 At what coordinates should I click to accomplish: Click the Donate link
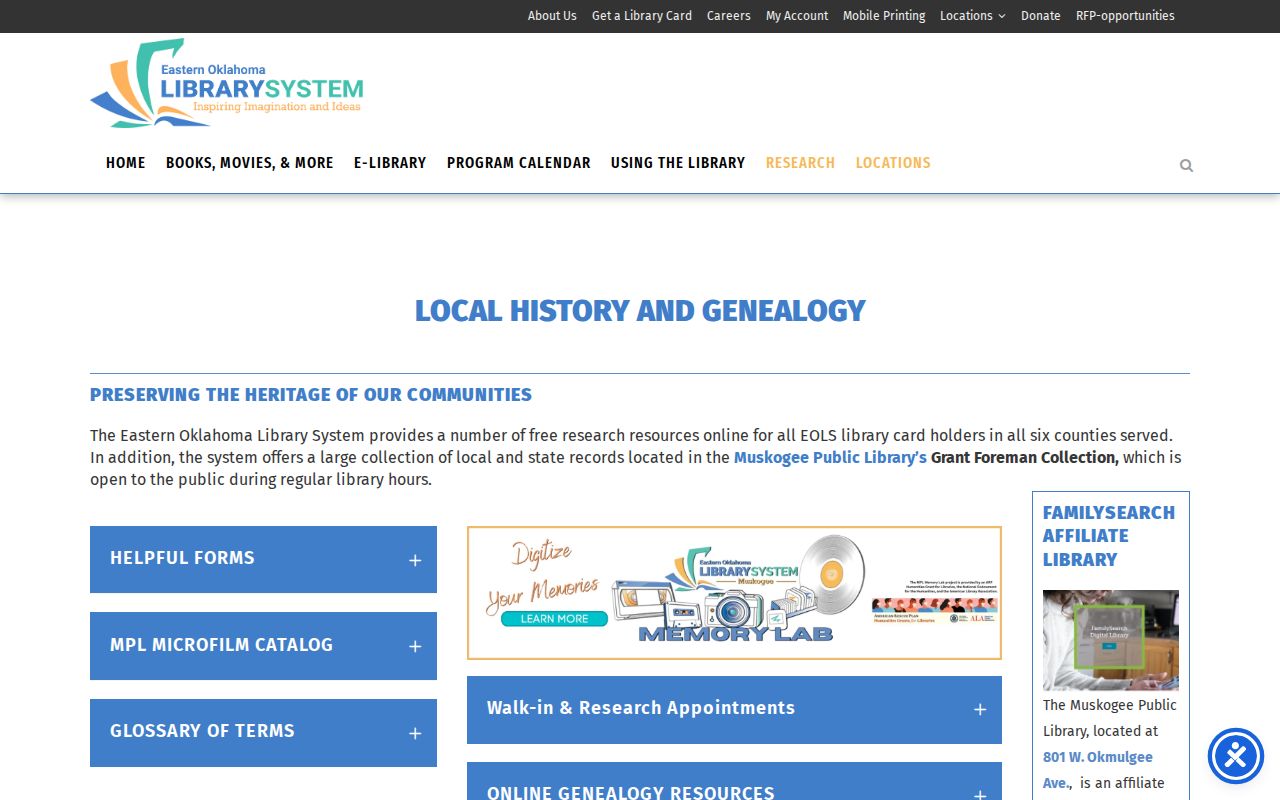1041,16
